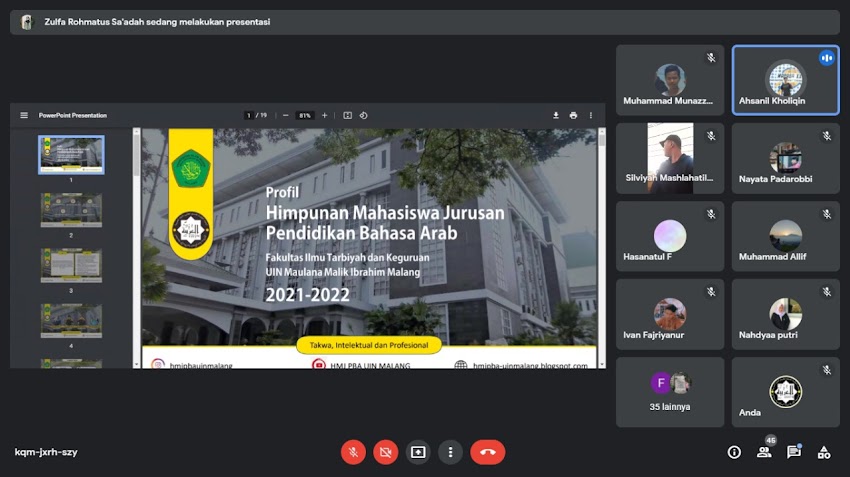The height and width of the screenshot is (477, 850).
Task: Select the Anda self-view tile
Action: (x=785, y=392)
